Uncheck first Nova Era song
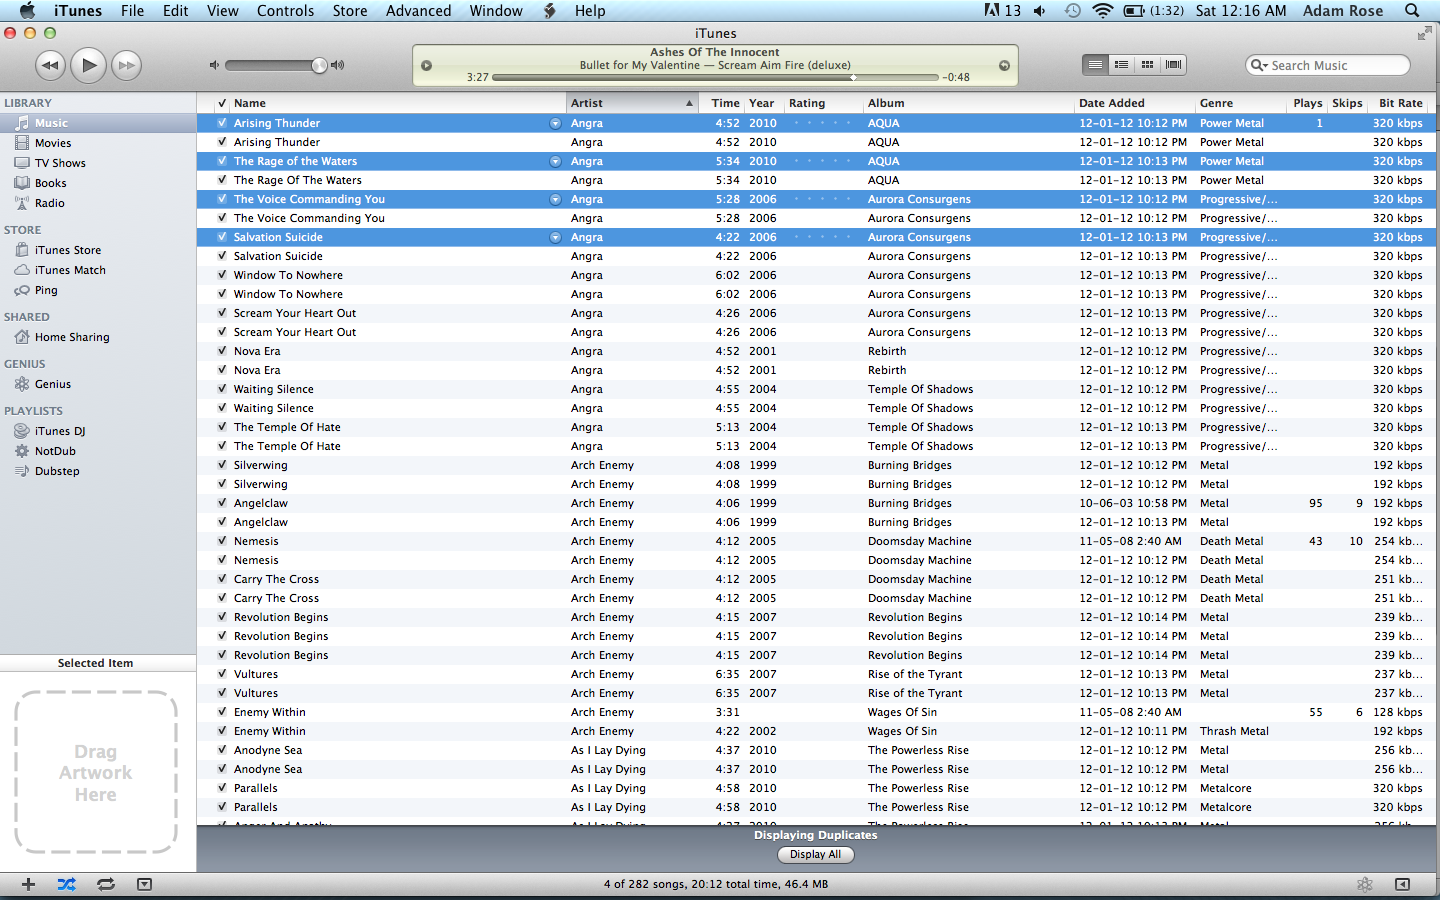1440x900 pixels. coord(222,351)
